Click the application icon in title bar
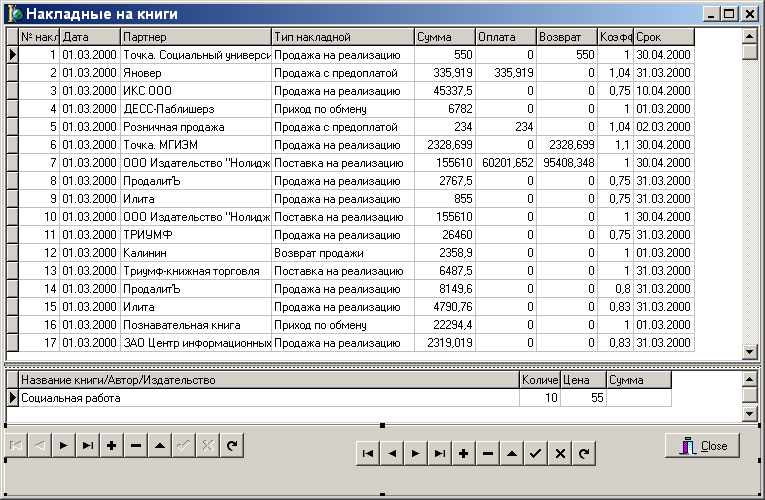 coord(15,14)
